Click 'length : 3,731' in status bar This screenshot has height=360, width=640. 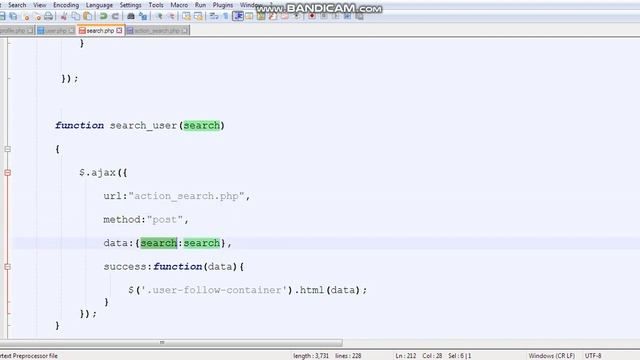coord(311,356)
